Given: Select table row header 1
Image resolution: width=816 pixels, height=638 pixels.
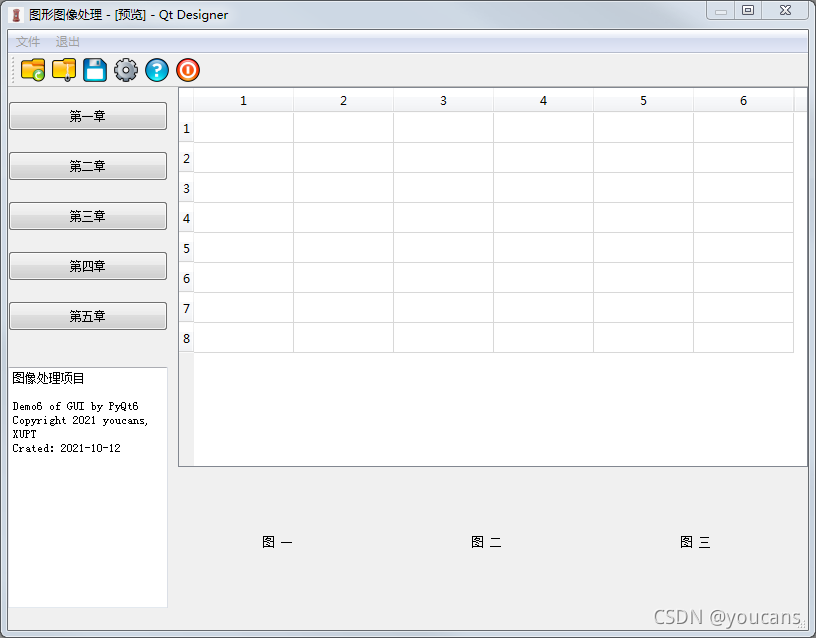Looking at the screenshot, I should point(186,127).
